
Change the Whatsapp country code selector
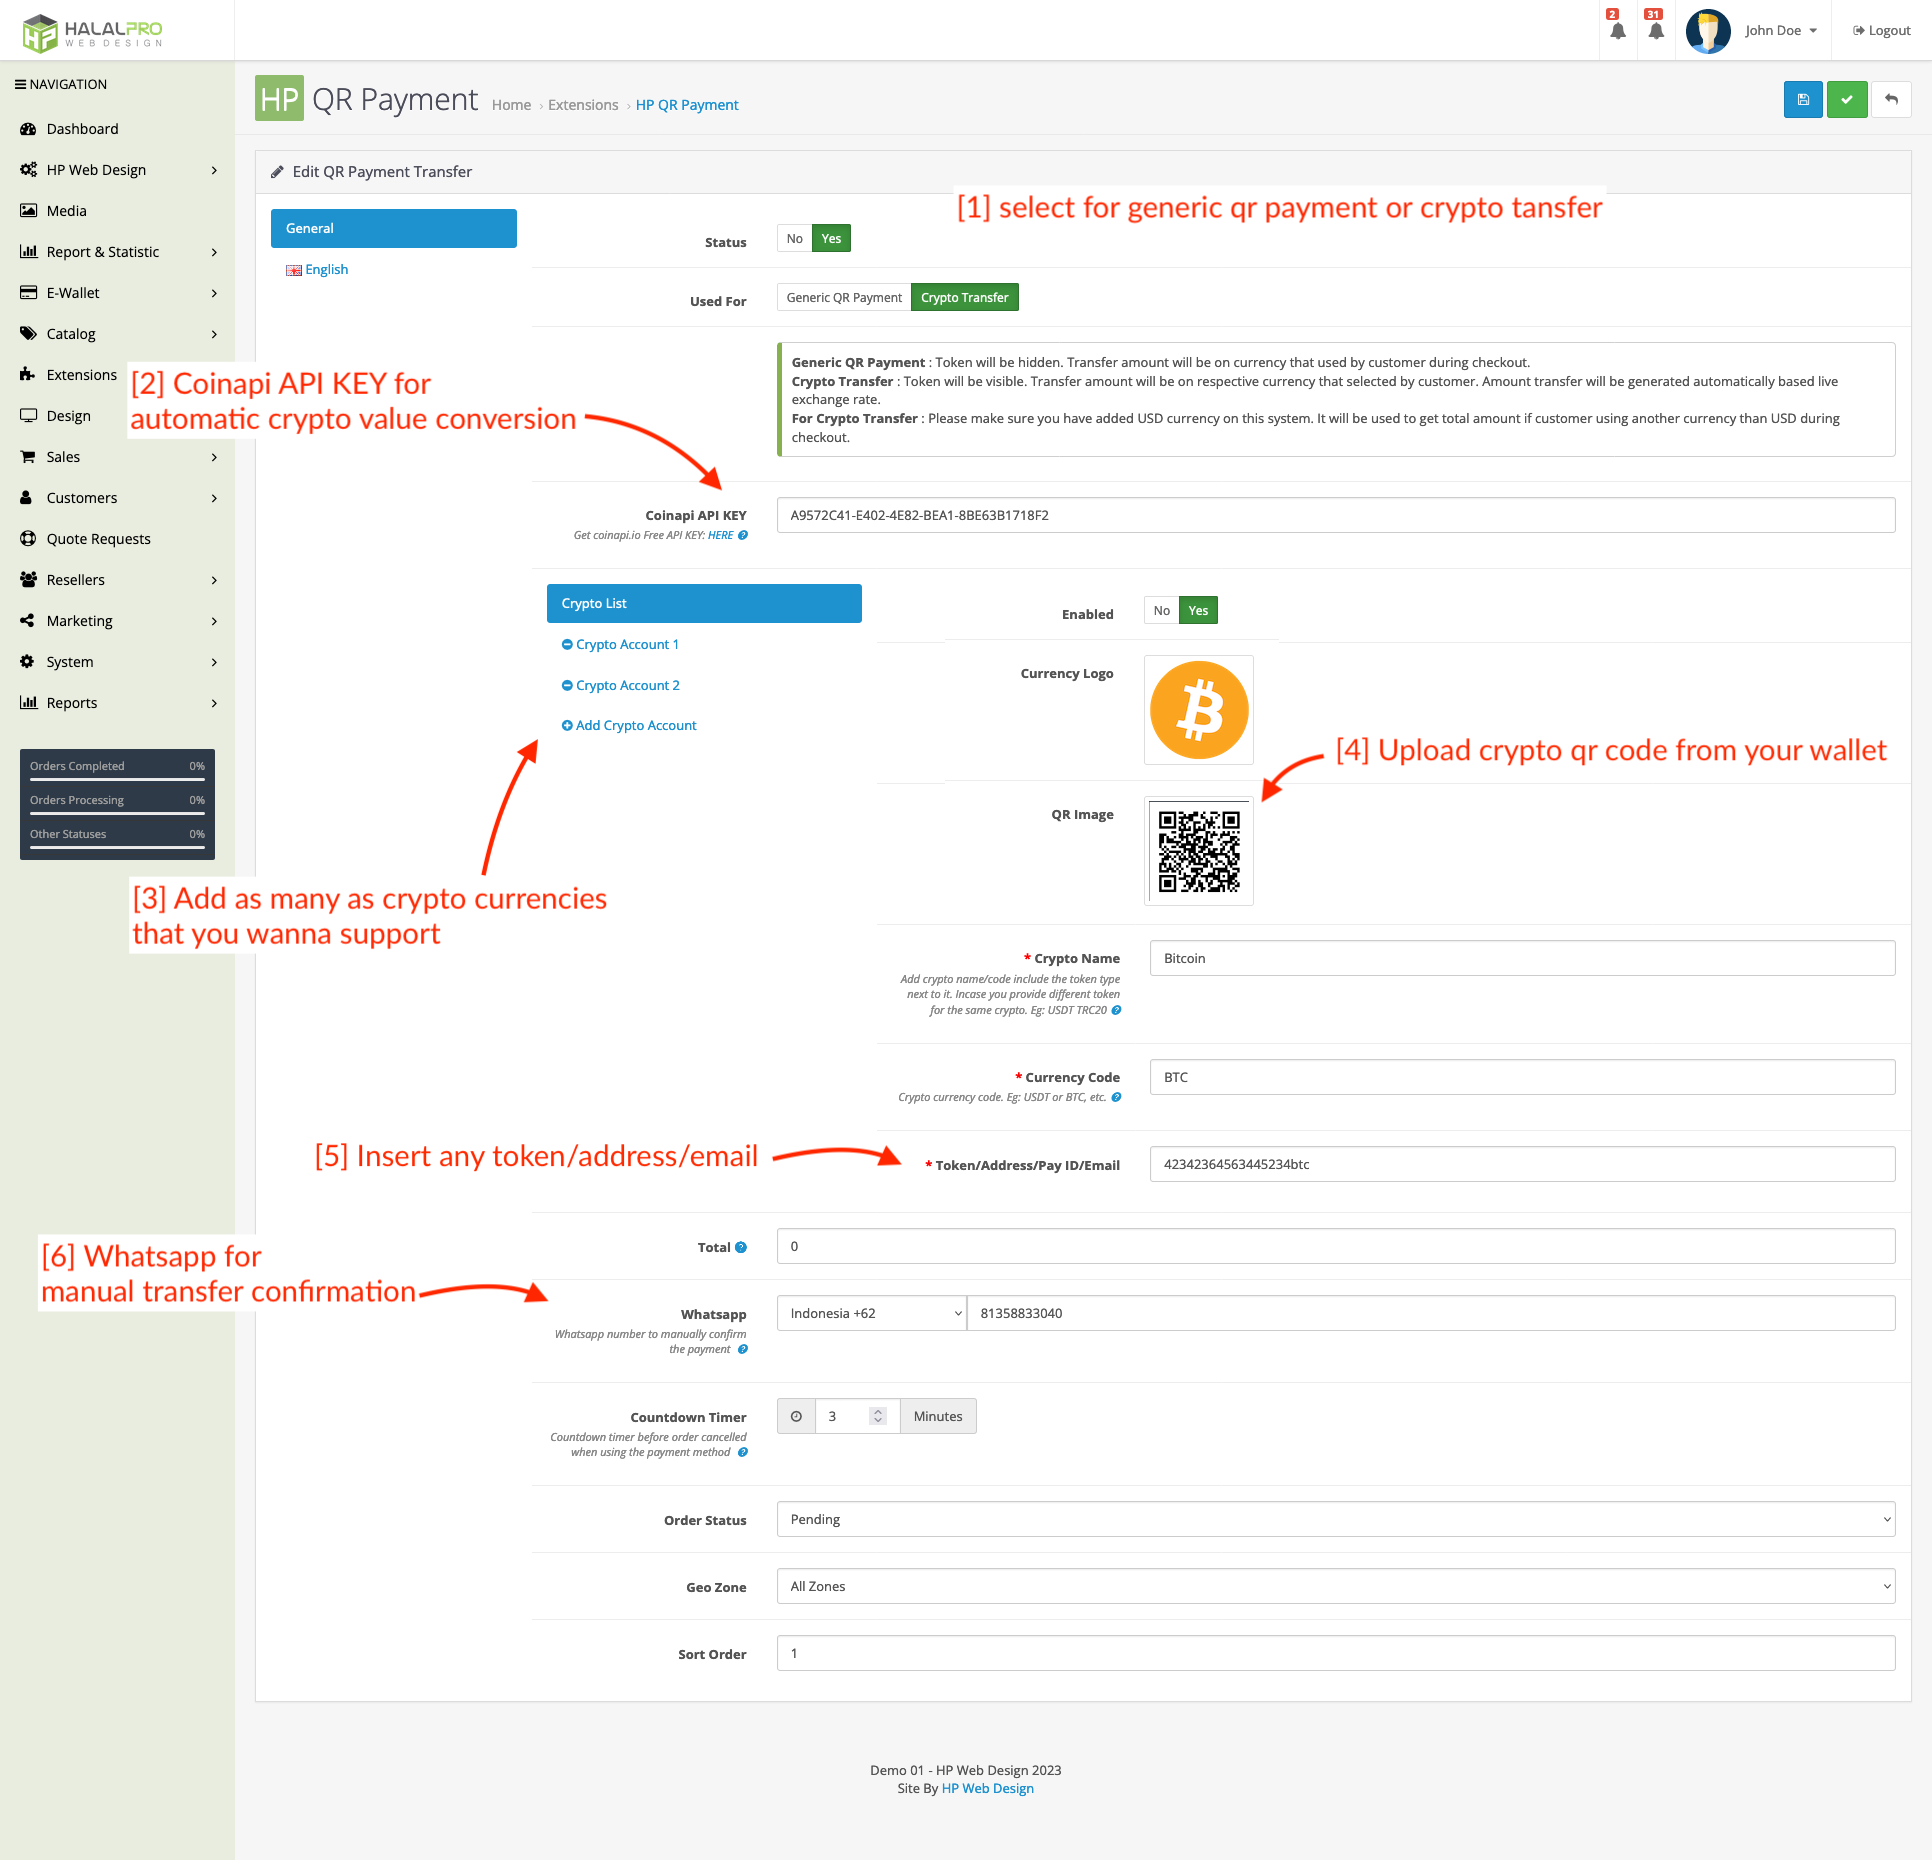pyautogui.click(x=870, y=1312)
